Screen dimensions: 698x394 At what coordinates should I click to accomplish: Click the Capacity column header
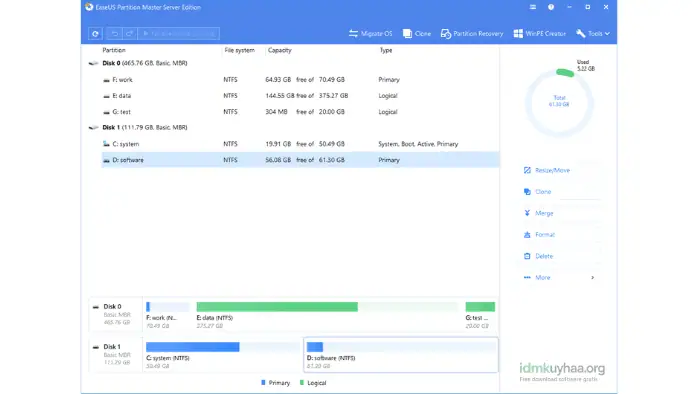(x=280, y=50)
